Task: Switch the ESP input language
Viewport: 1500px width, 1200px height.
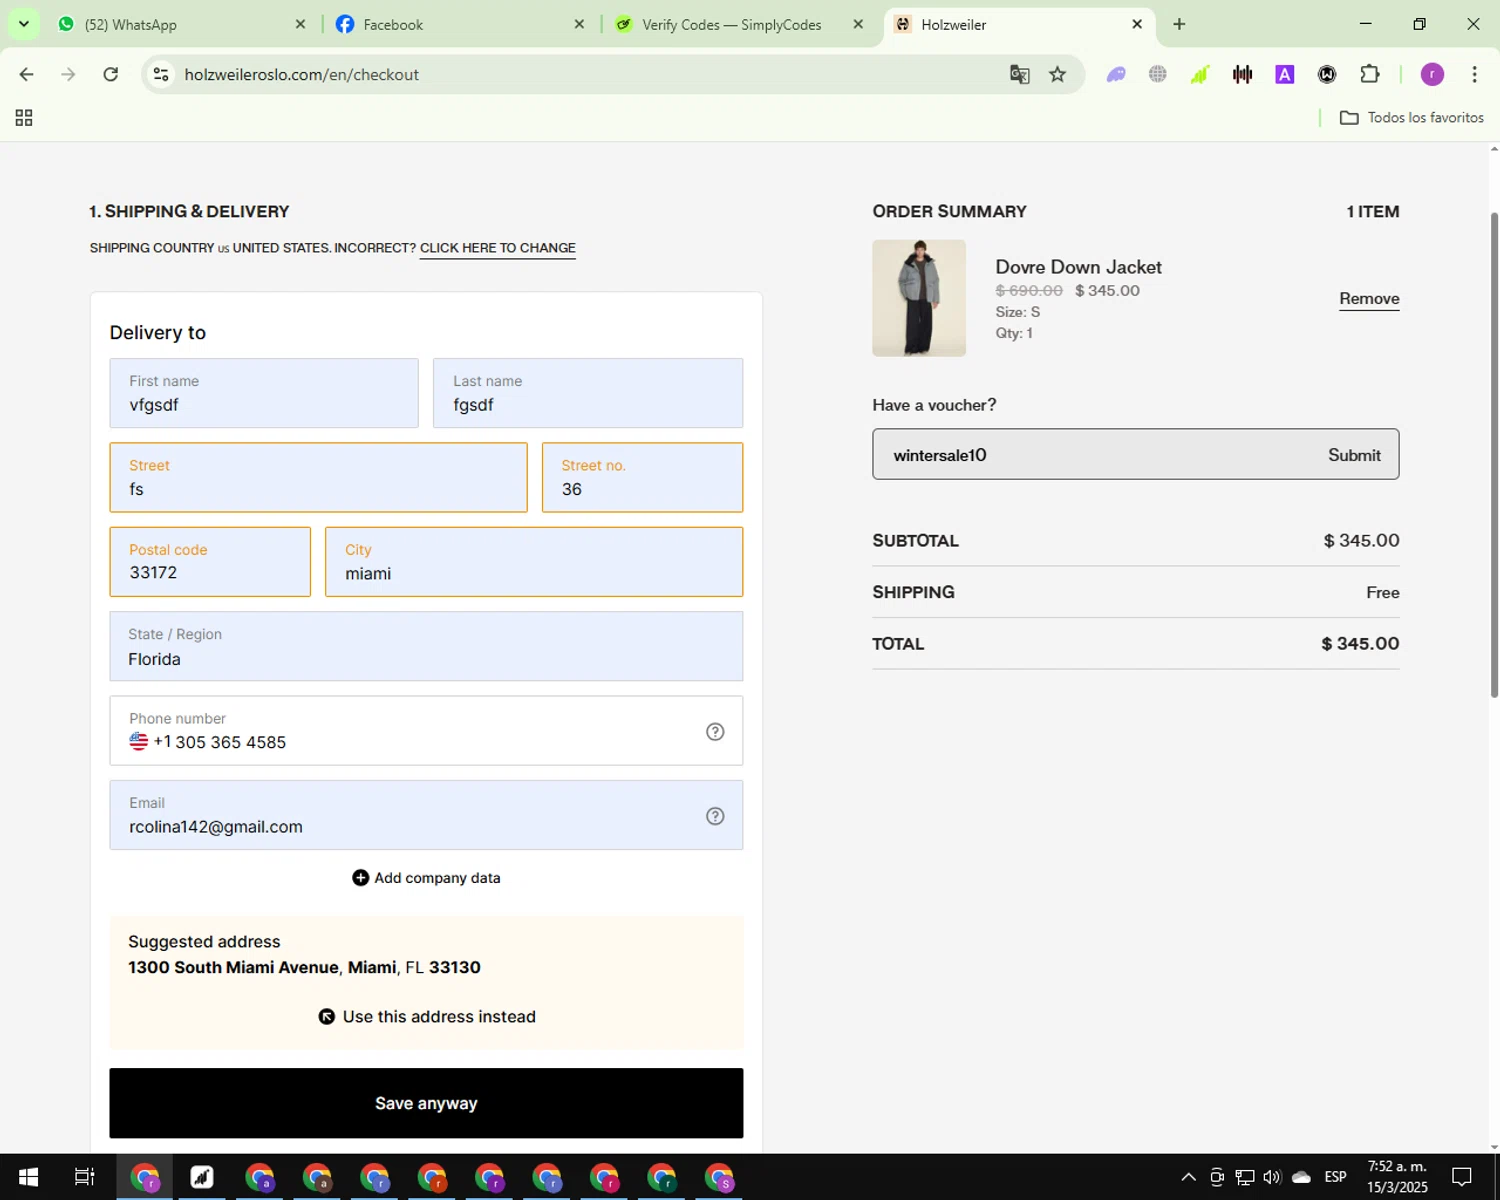Action: [1335, 1177]
